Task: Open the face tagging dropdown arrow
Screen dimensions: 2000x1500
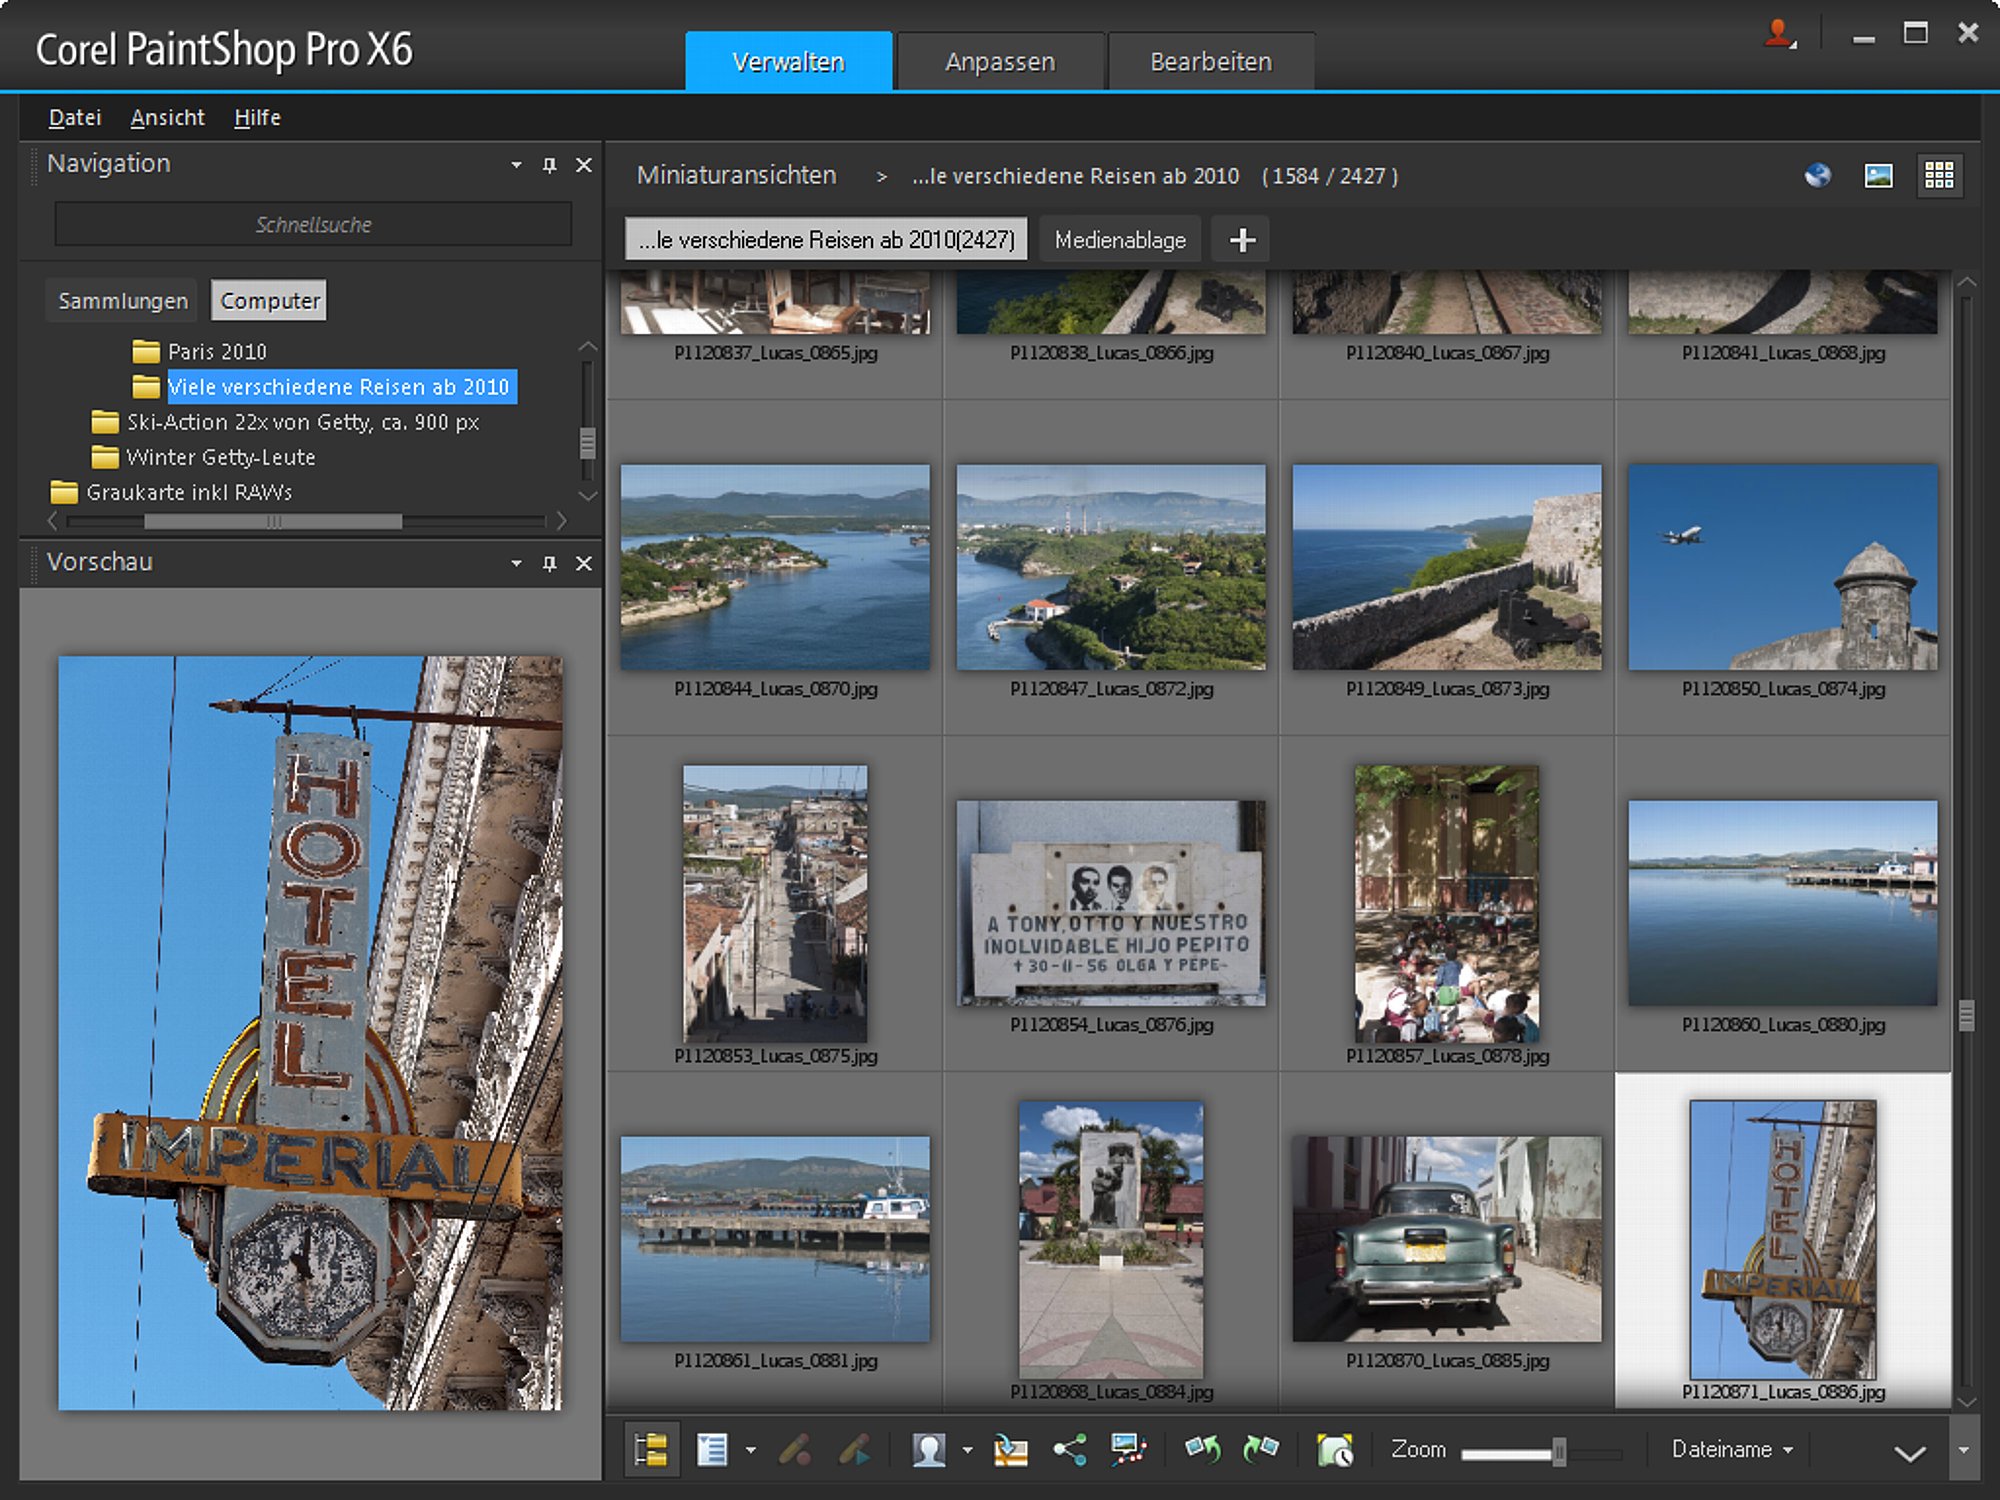Action: 967,1450
